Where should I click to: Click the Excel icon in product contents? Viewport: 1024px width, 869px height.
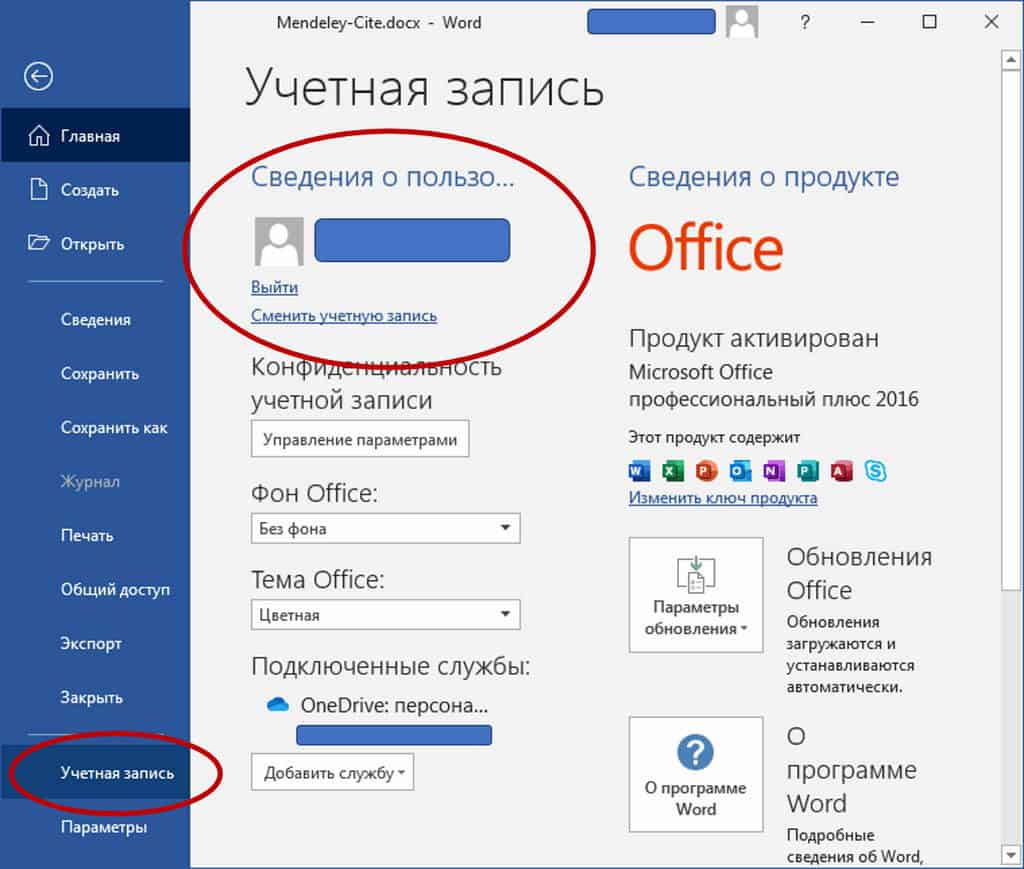coord(673,471)
